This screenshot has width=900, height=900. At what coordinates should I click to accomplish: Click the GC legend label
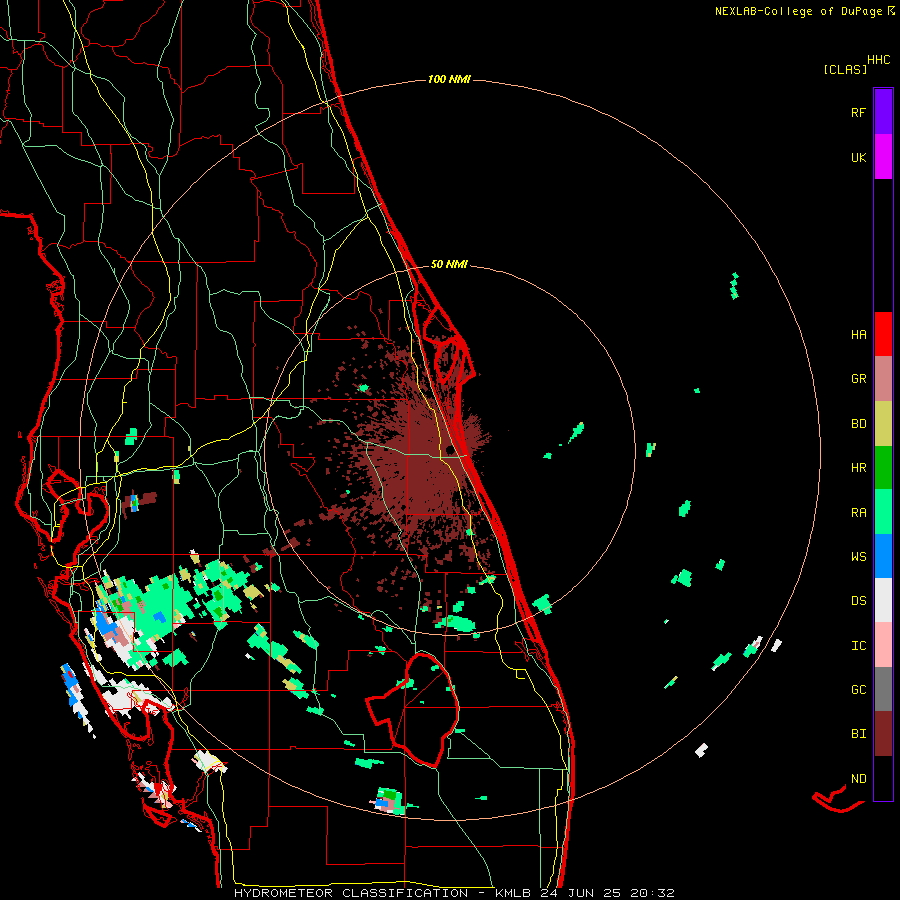858,690
